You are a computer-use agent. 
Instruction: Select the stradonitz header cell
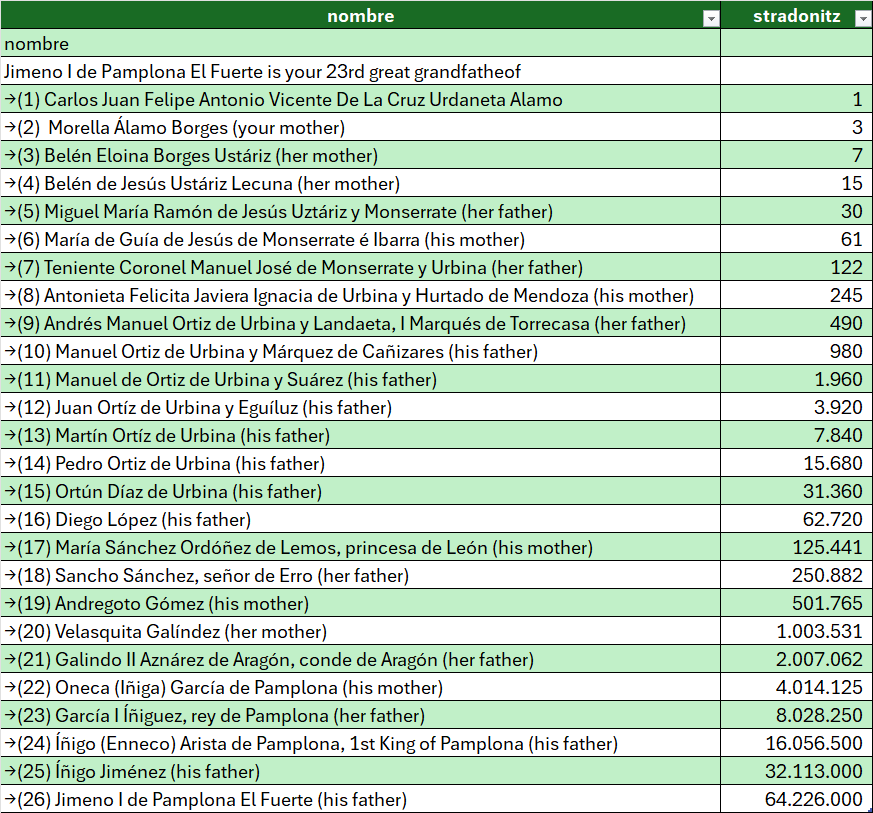797,15
